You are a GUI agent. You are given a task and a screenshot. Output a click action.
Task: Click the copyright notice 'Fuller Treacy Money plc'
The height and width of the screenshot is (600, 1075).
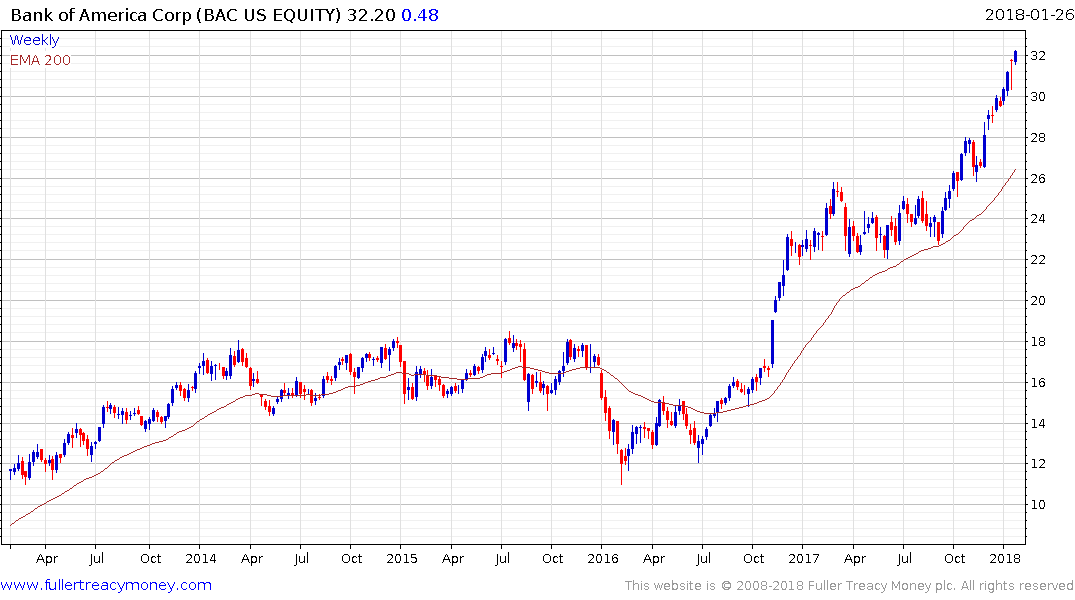pyautogui.click(x=882, y=586)
